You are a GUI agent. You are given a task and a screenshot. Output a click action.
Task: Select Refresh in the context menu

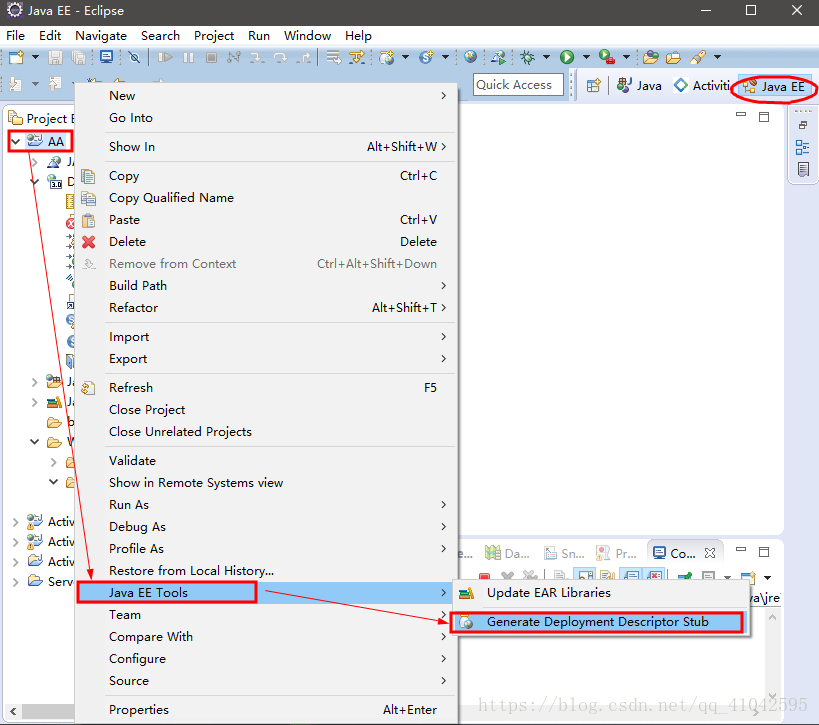pos(266,388)
